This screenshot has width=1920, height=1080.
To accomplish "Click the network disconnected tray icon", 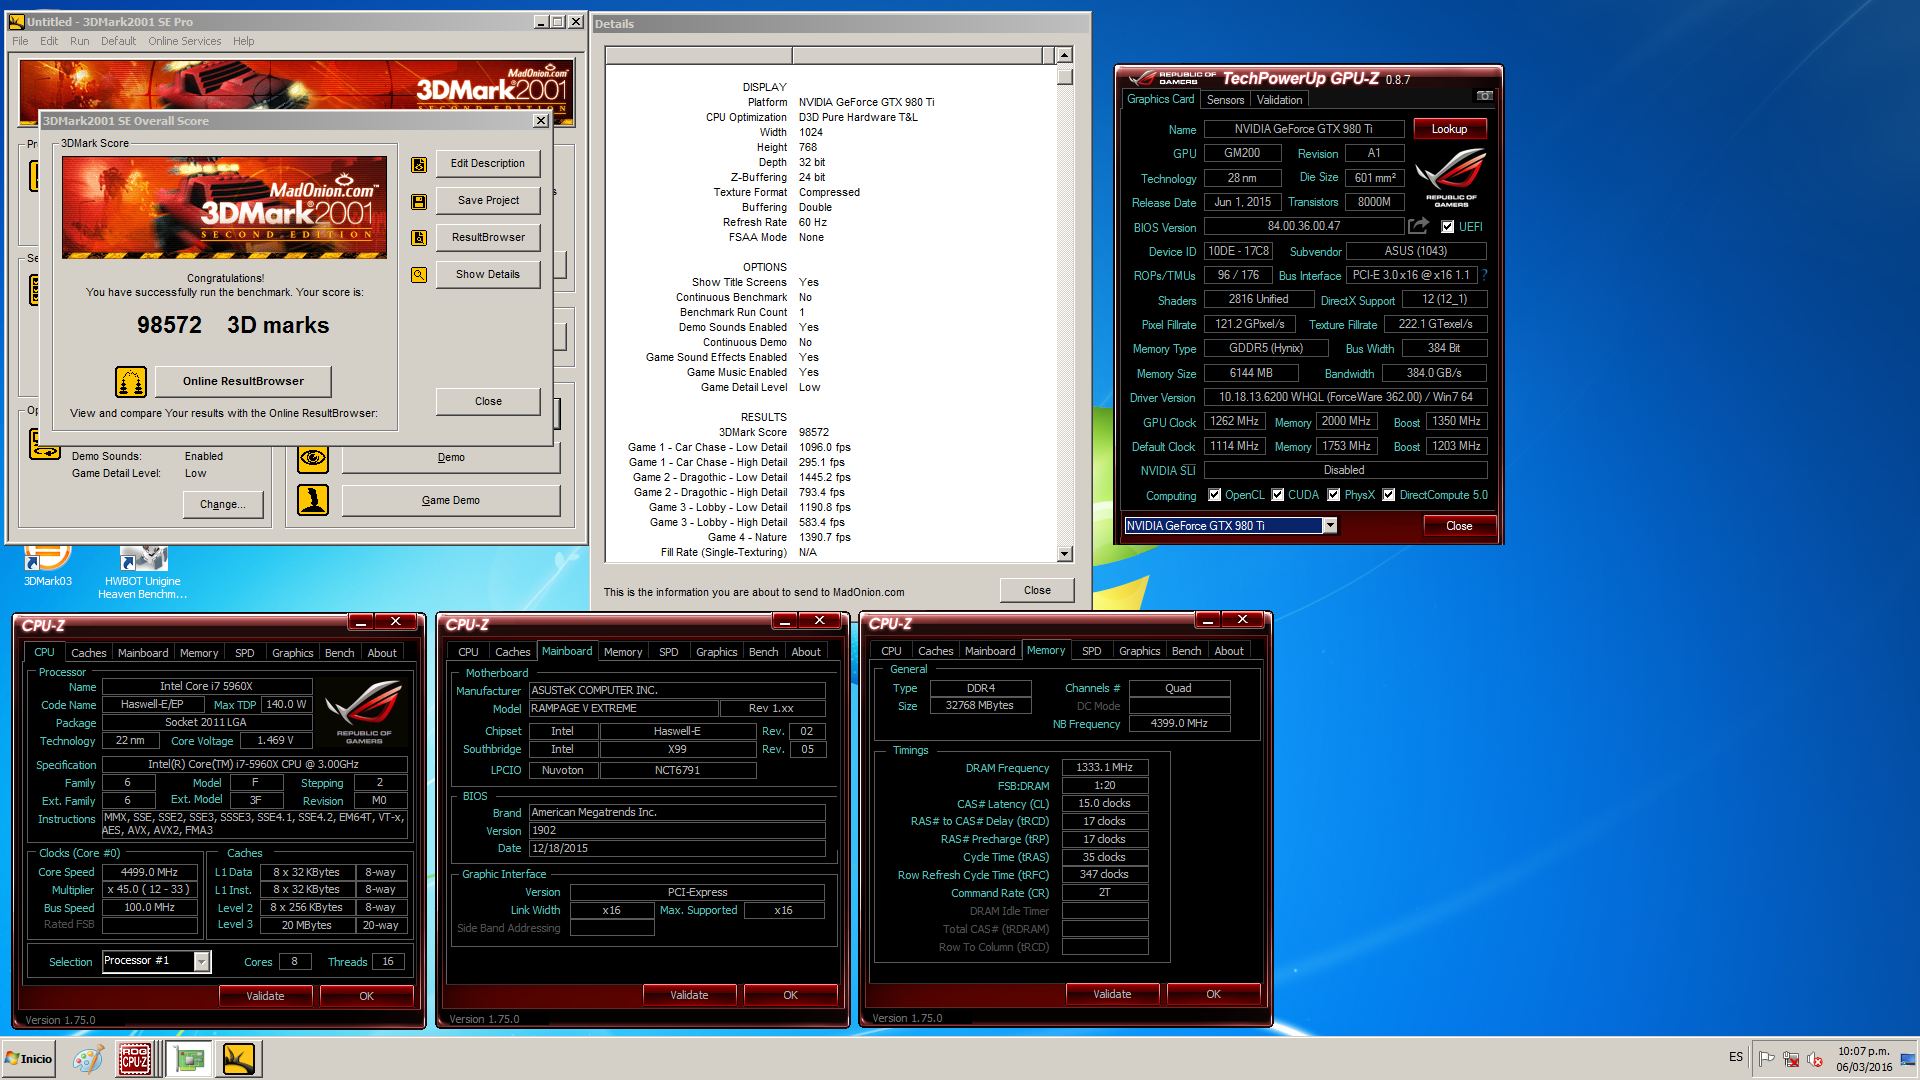I will [x=1791, y=1059].
